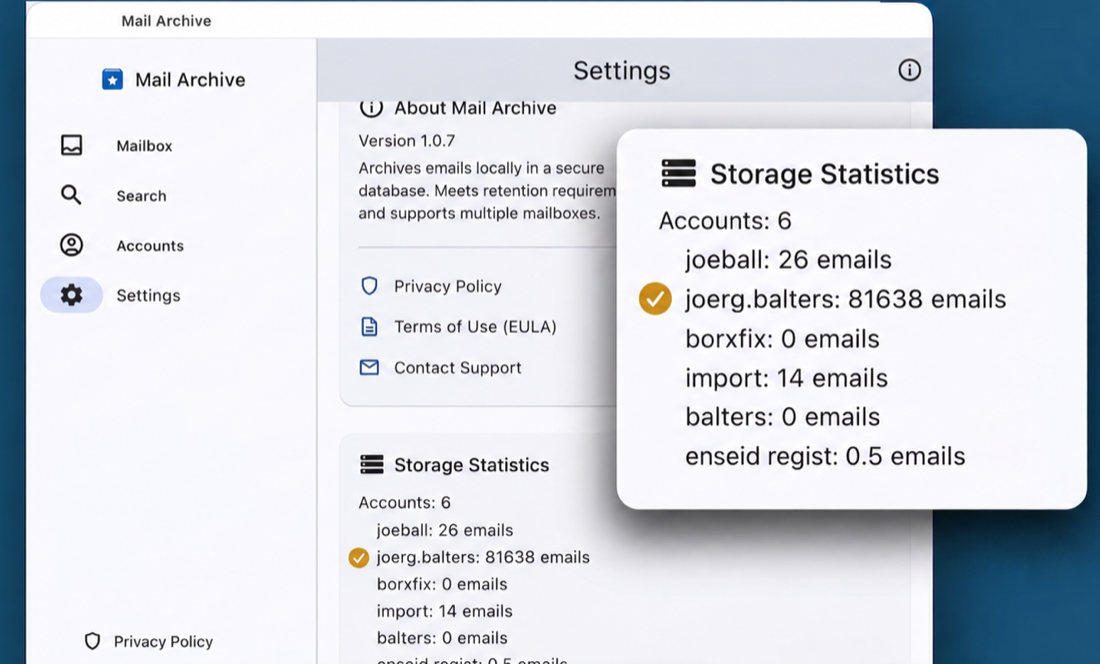Click joerg.balters: 81638 emails in zoomed popup
Image resolution: width=1100 pixels, height=664 pixels.
[x=846, y=299]
